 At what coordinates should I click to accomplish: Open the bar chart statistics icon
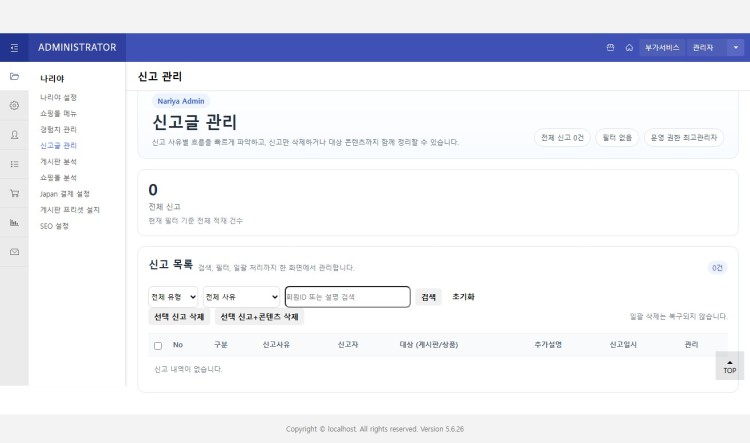pos(14,222)
